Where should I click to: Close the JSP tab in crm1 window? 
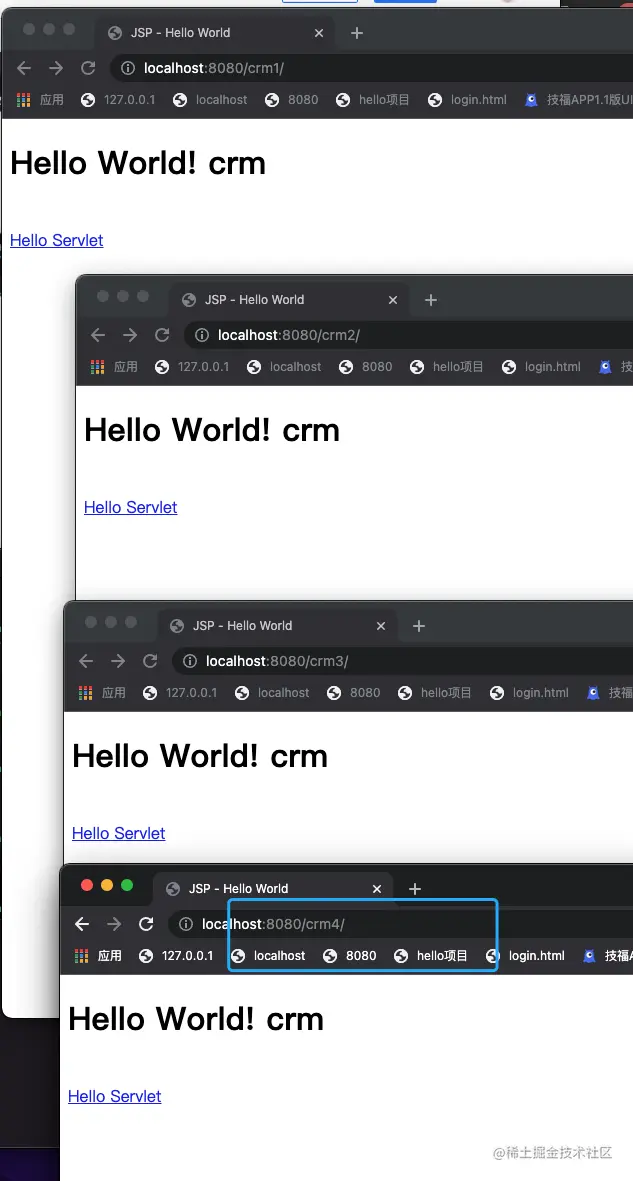pyautogui.click(x=319, y=33)
